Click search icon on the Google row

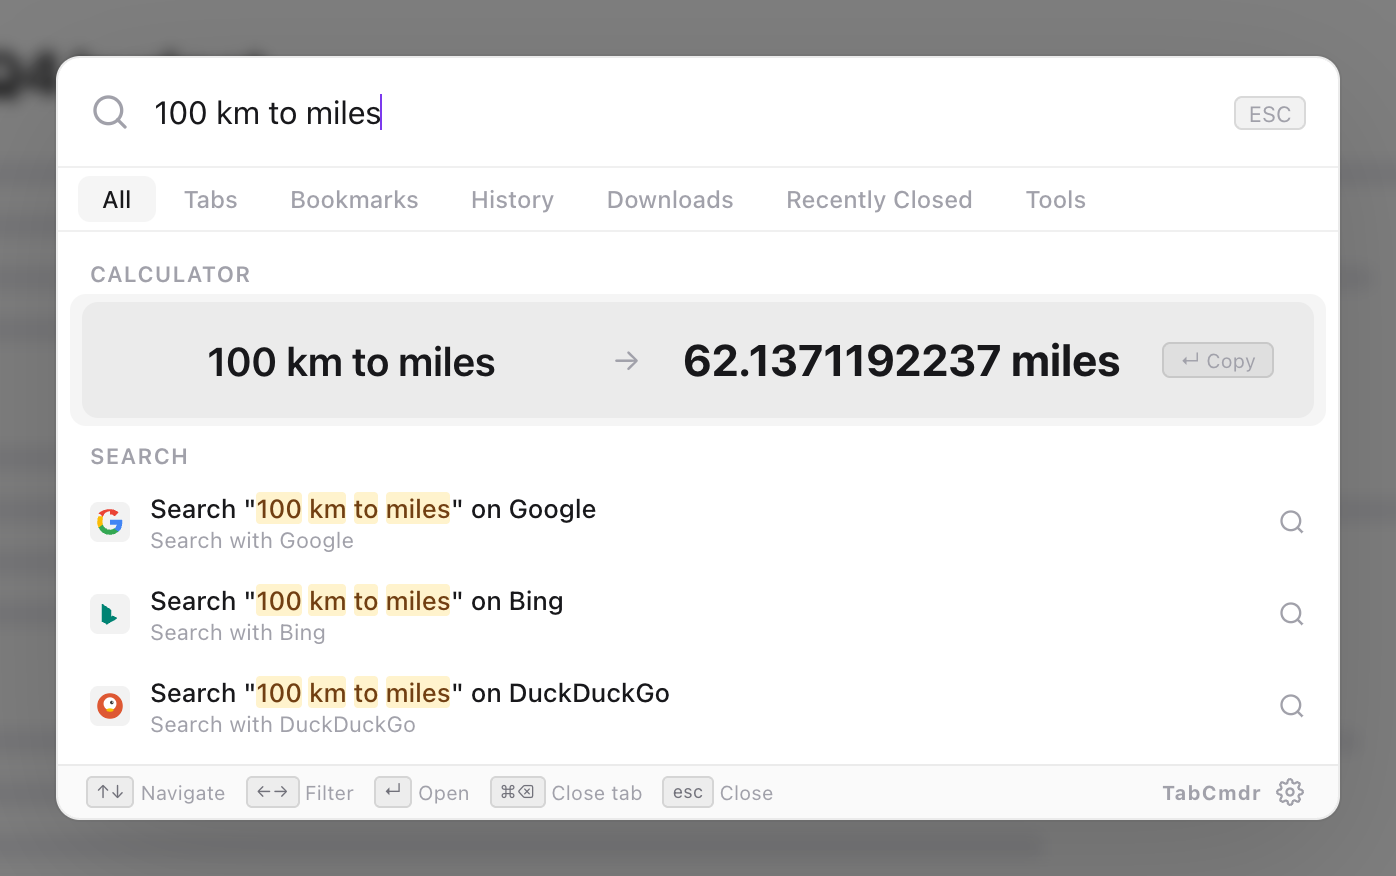tap(1292, 522)
